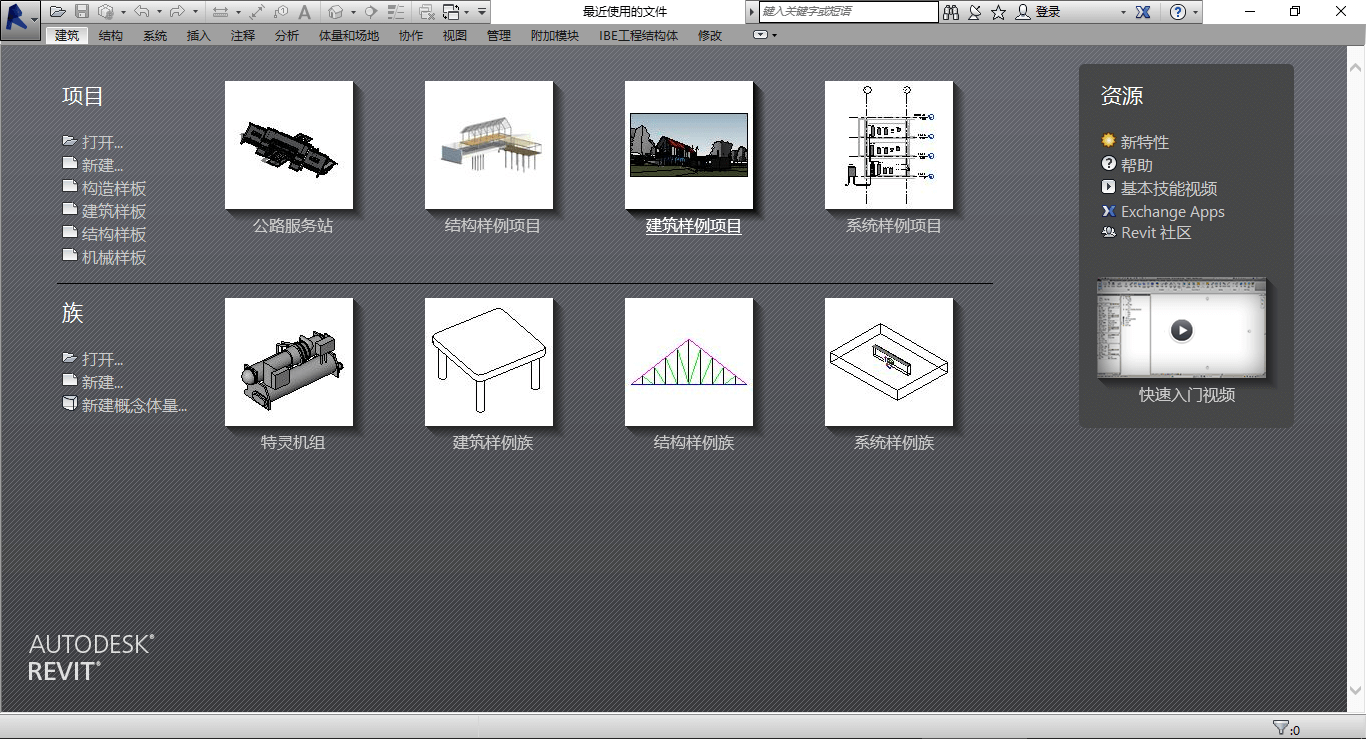Select the Measure distance tool icon
1366x739 pixels.
(220, 12)
